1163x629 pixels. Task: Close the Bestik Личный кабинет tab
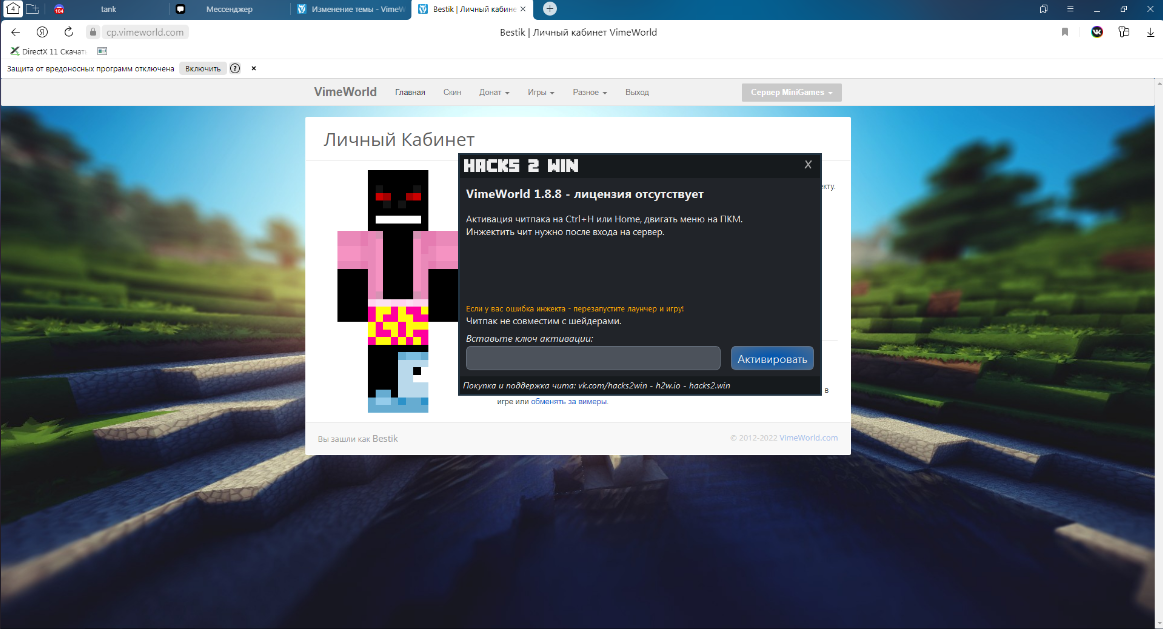point(523,9)
